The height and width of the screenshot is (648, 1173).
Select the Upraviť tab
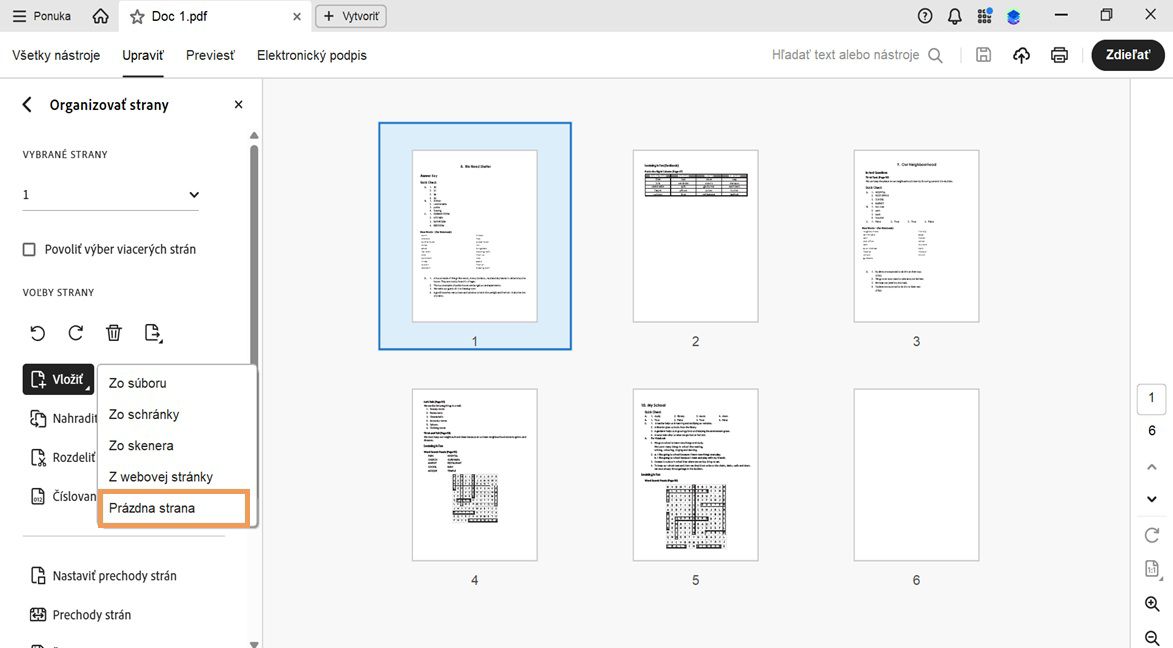(143, 55)
